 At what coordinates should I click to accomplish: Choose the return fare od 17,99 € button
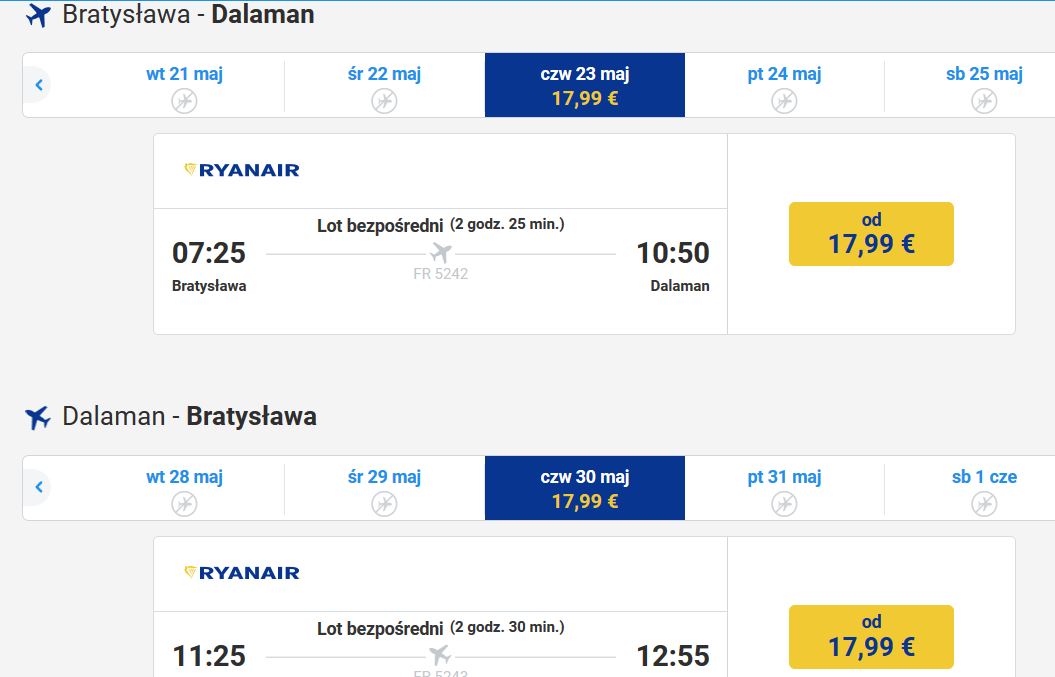pos(871,637)
